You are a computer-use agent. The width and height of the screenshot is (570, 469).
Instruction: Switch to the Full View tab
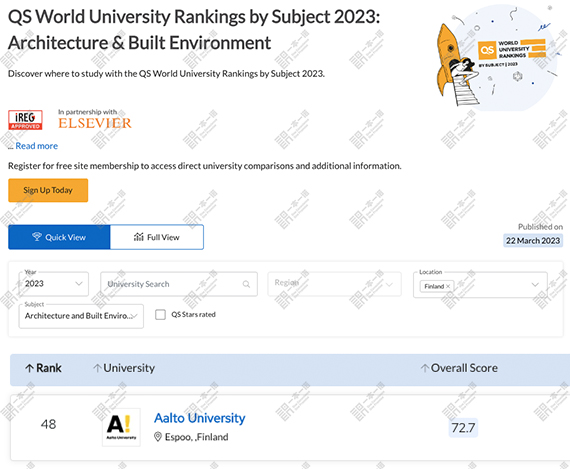pos(157,237)
